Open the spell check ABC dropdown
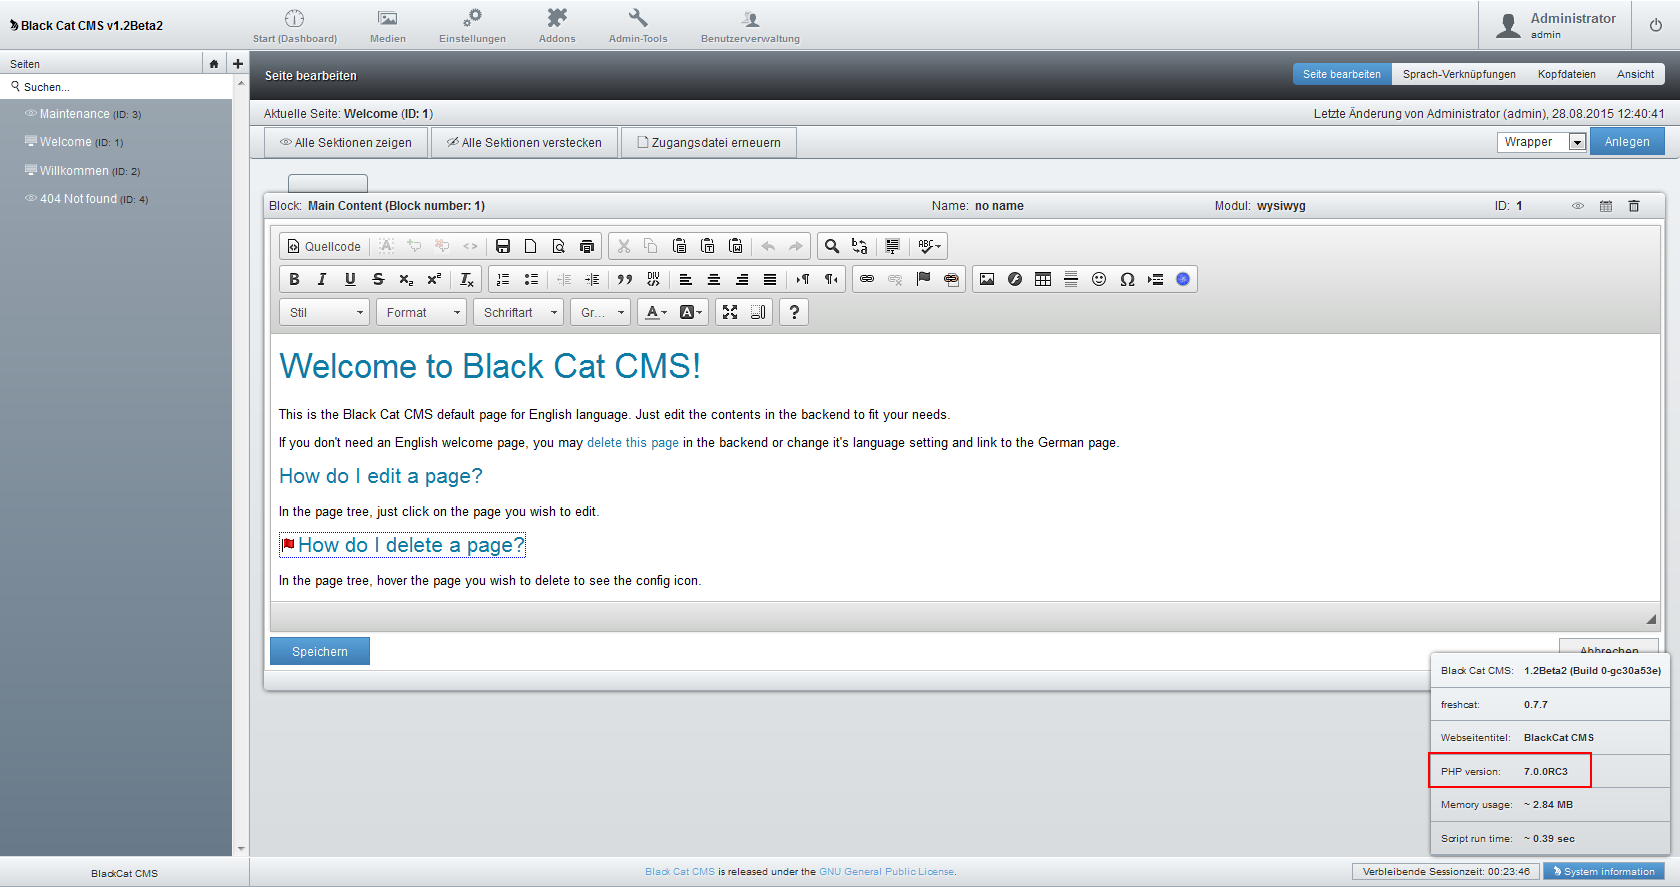The height and width of the screenshot is (887, 1680). point(929,246)
